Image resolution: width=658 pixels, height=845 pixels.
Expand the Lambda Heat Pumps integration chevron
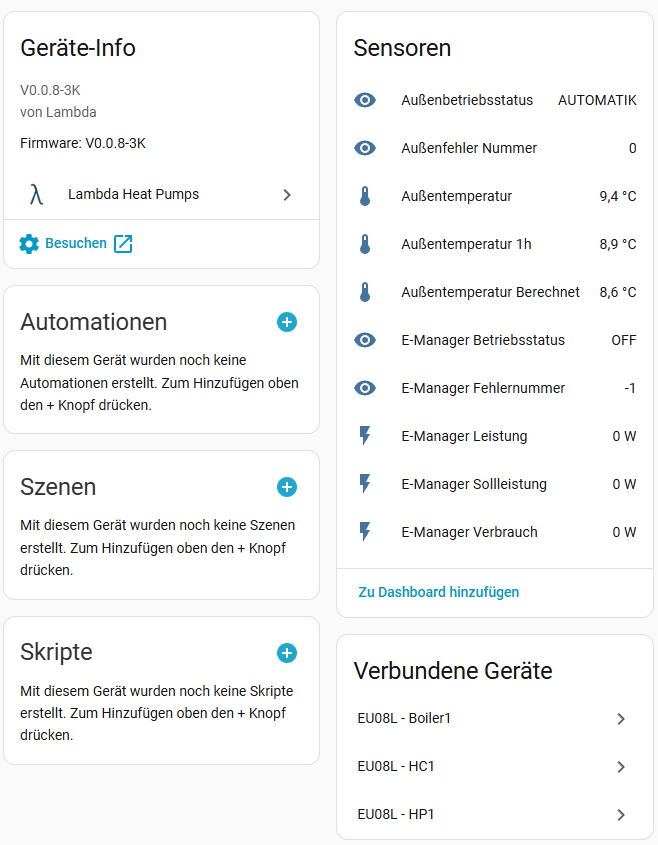[x=287, y=195]
